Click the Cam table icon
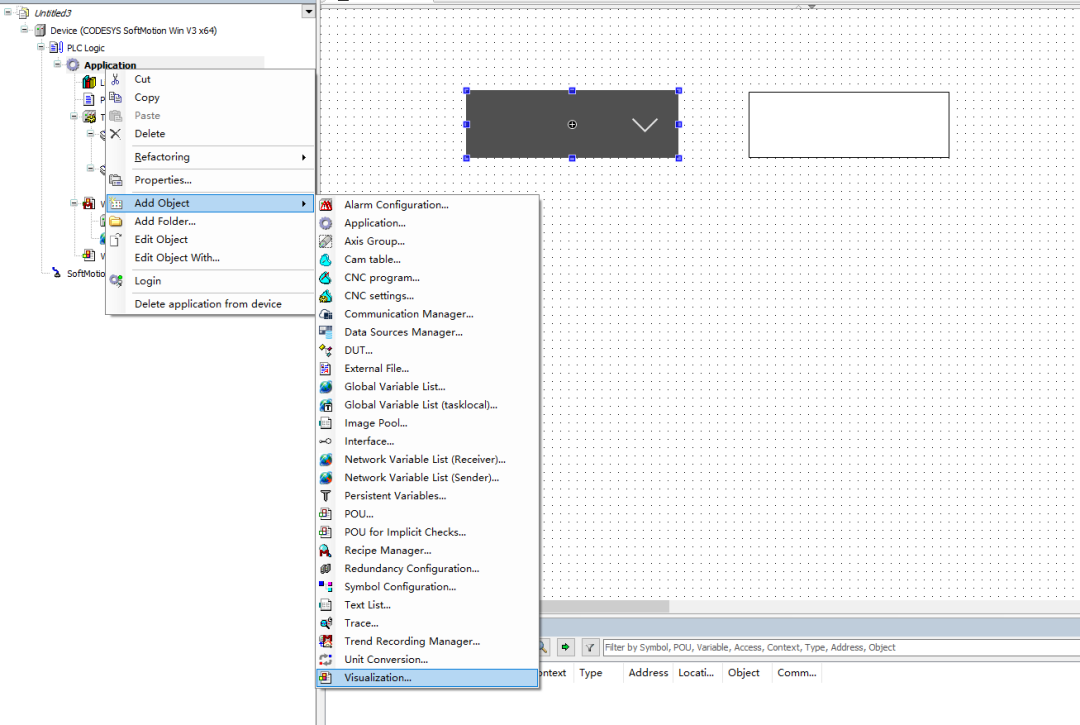Image resolution: width=1080 pixels, height=725 pixels. (x=326, y=260)
